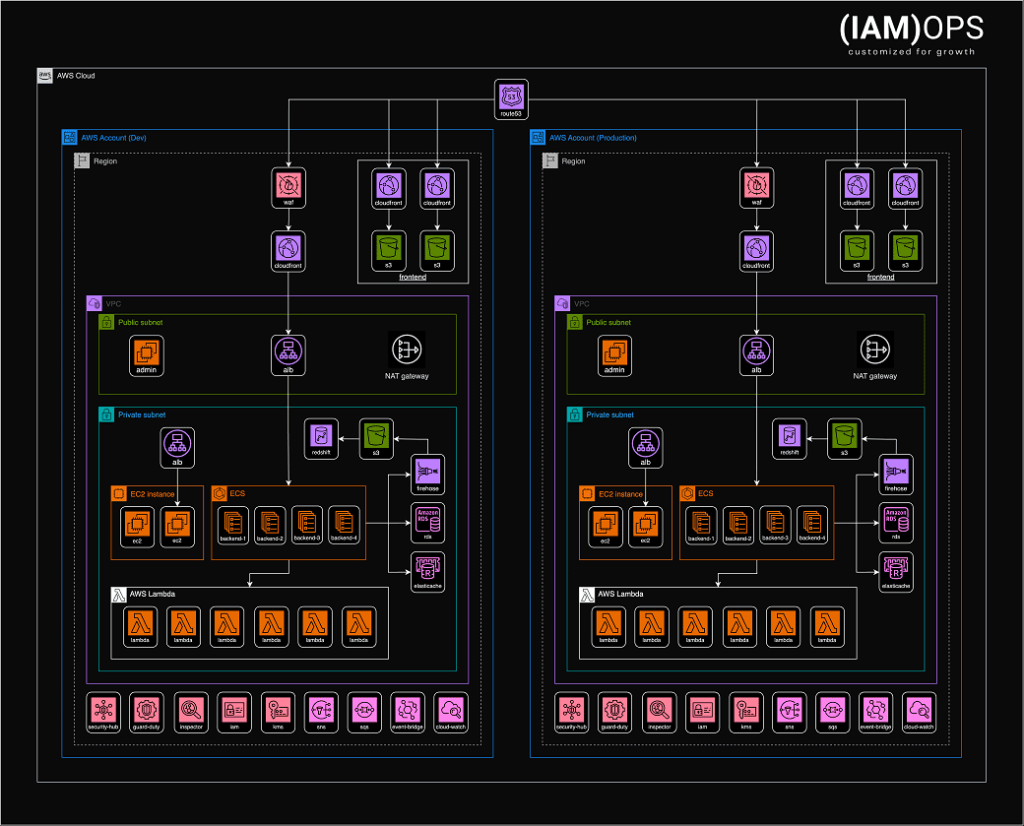Click the NAT gateway in Production account
Image resolution: width=1024 pixels, height=826 pixels.
click(x=875, y=349)
